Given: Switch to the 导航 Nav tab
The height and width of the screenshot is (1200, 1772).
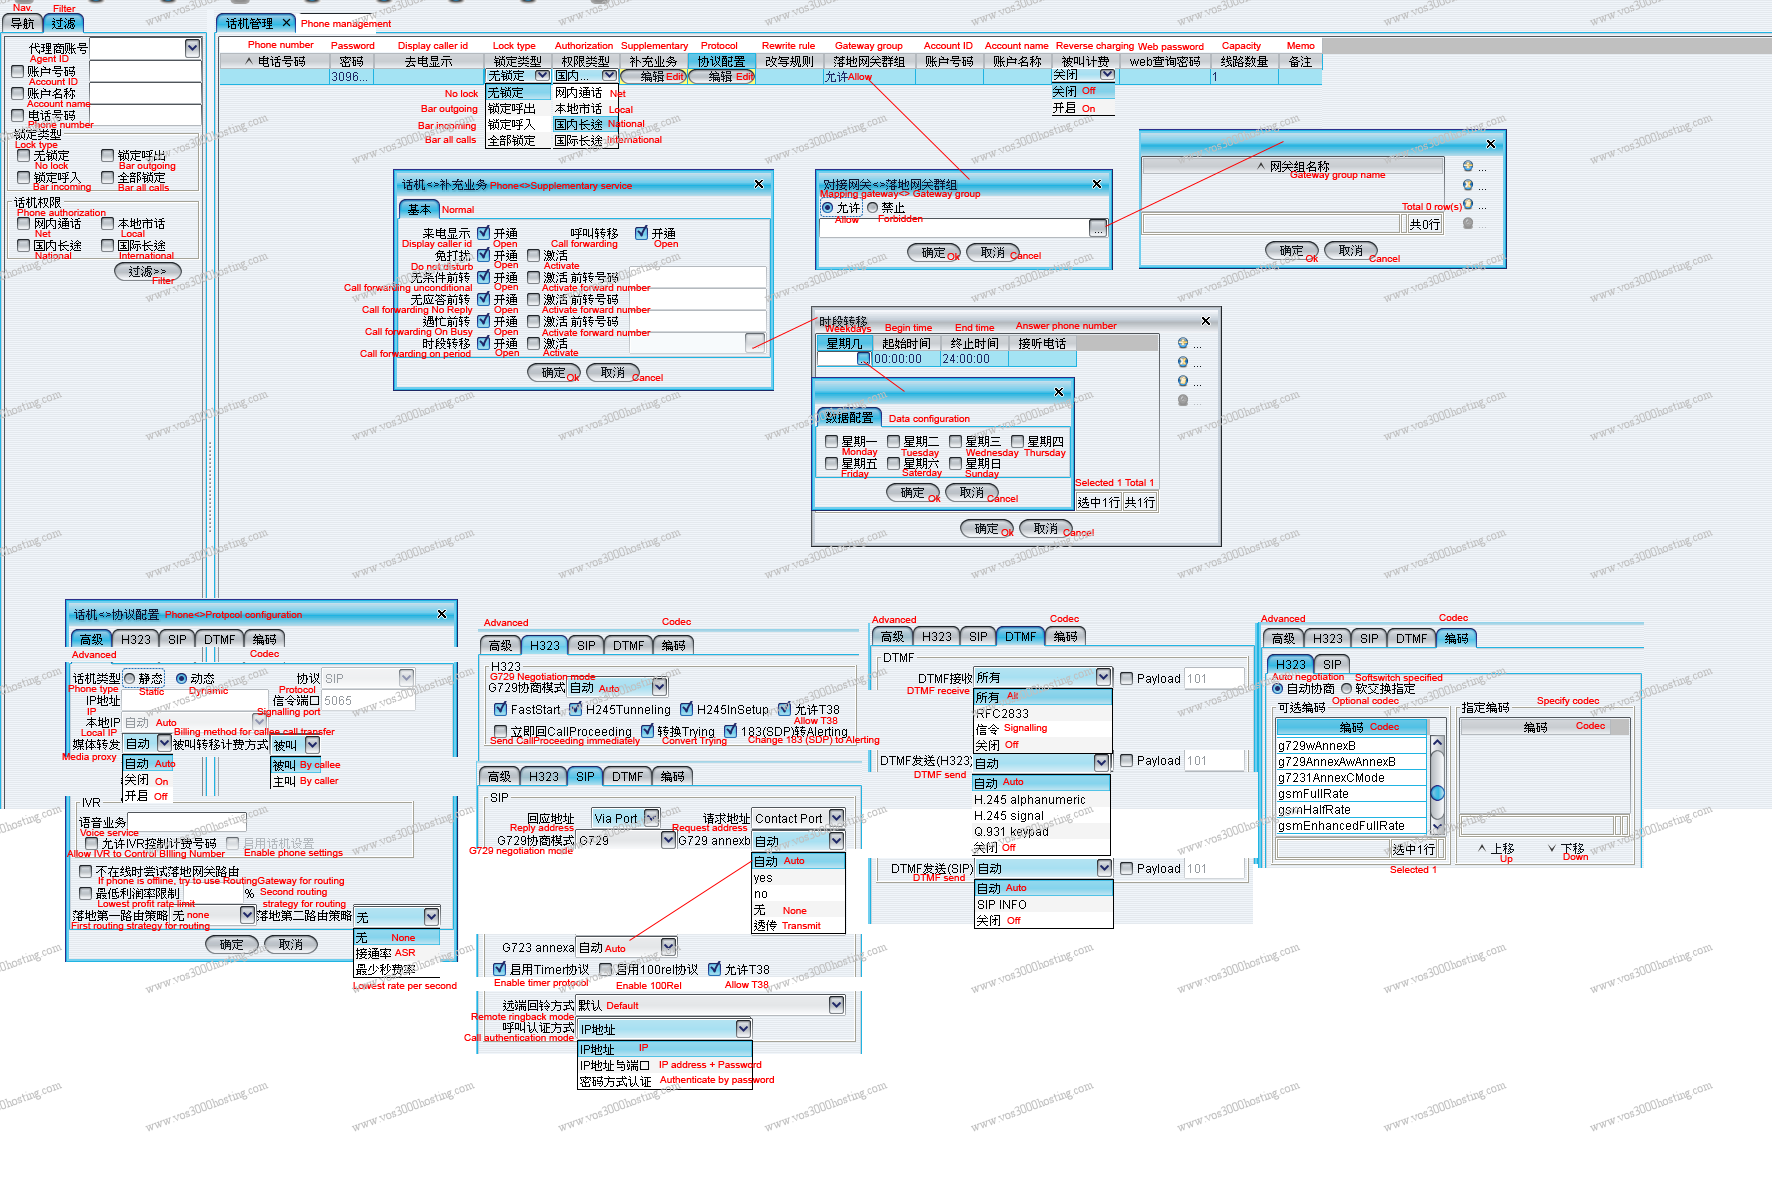Looking at the screenshot, I should coord(23,23).
